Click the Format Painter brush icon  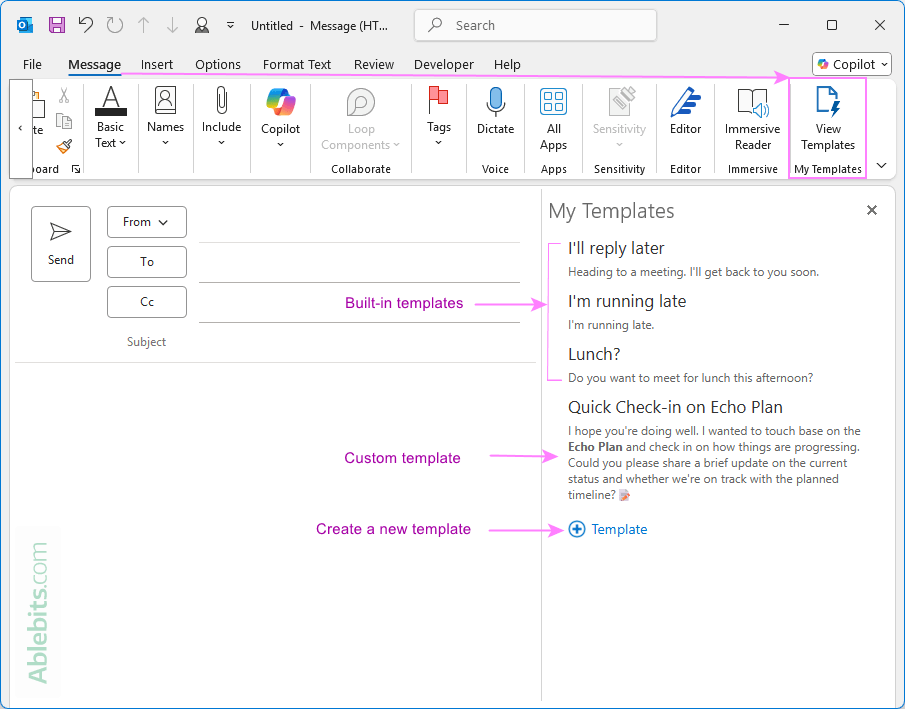(64, 146)
